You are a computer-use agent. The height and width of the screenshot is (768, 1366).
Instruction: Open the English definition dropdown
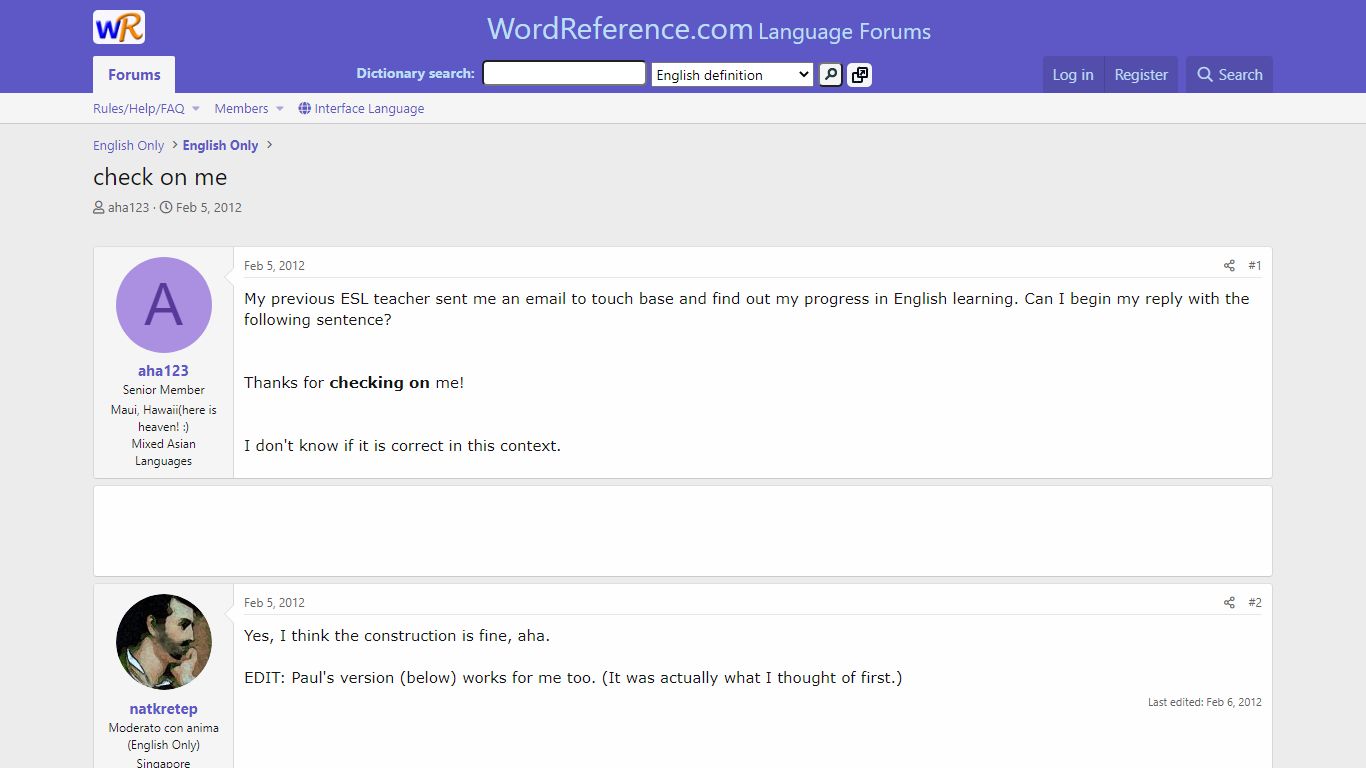732,75
